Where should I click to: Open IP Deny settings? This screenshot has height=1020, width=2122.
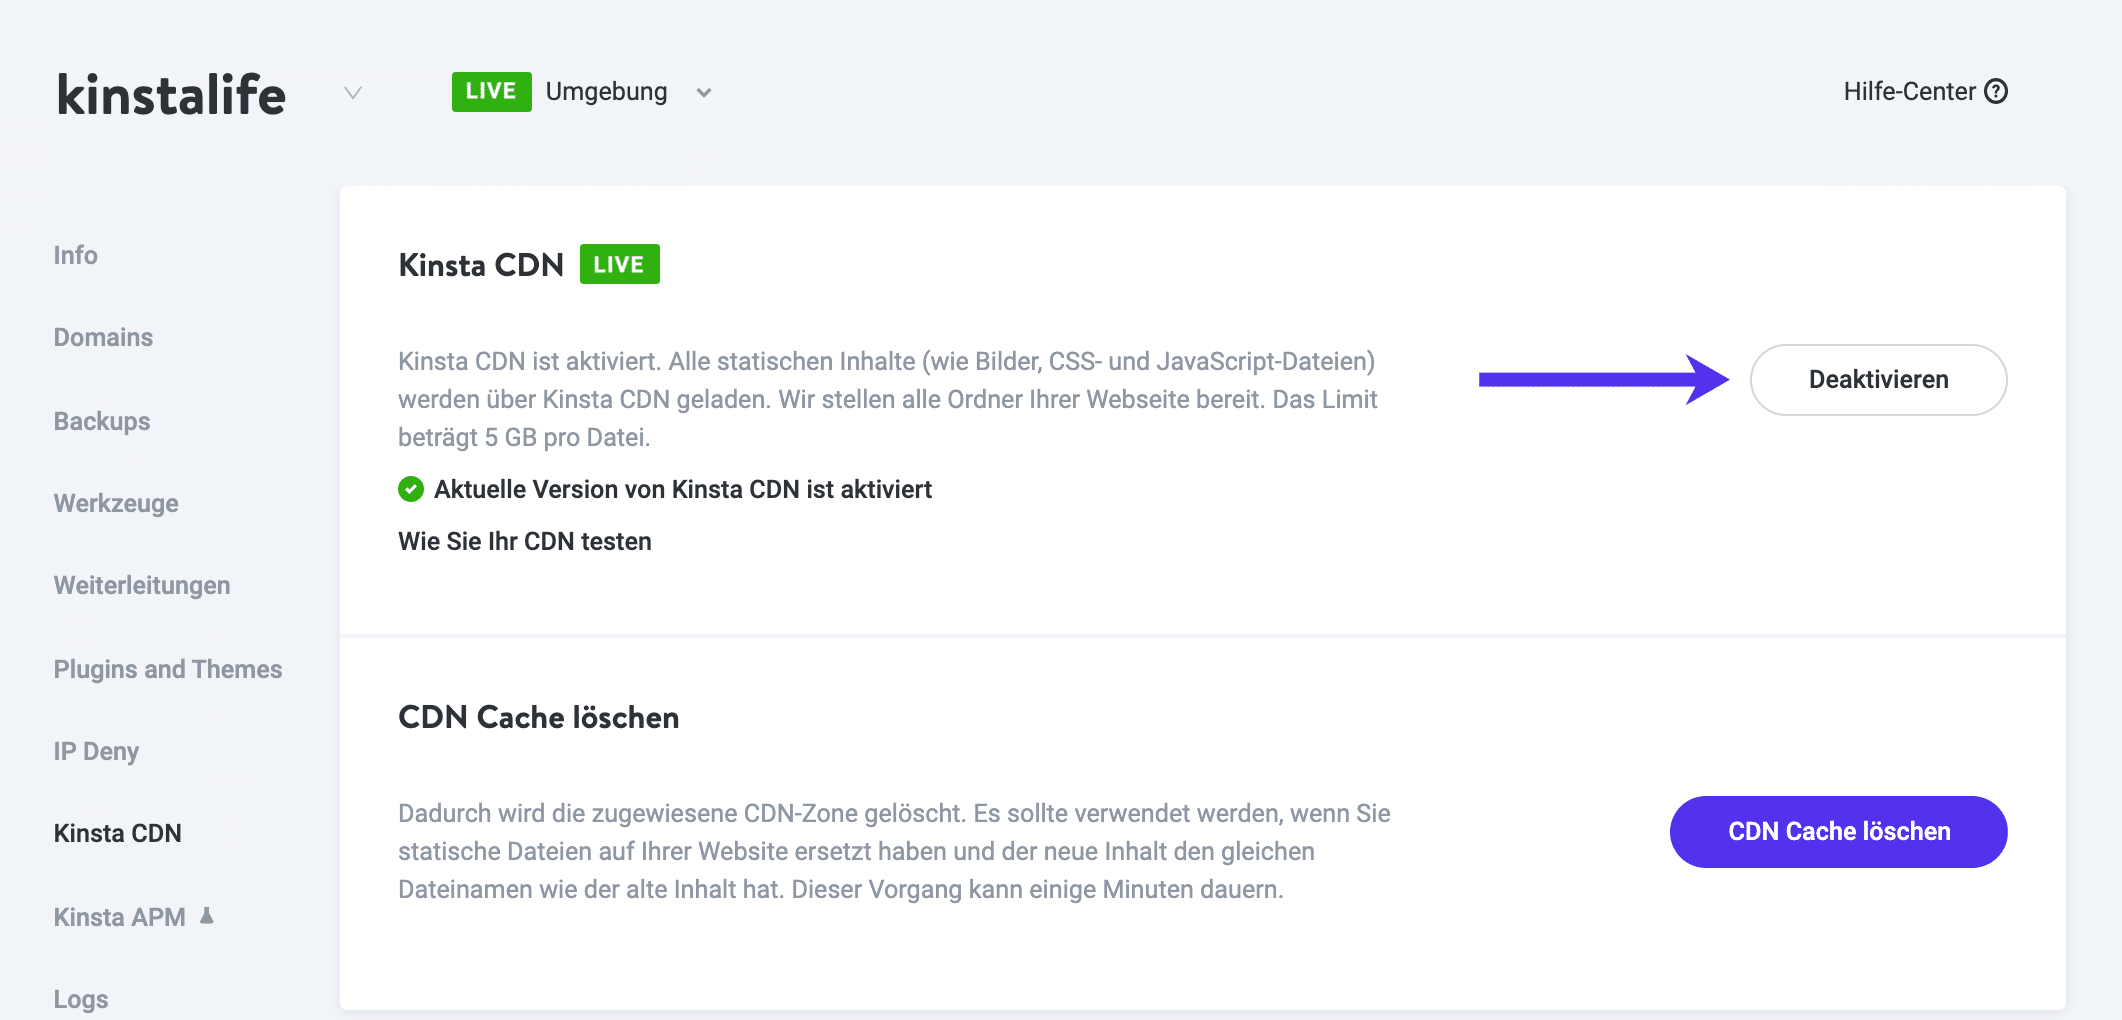coord(96,750)
